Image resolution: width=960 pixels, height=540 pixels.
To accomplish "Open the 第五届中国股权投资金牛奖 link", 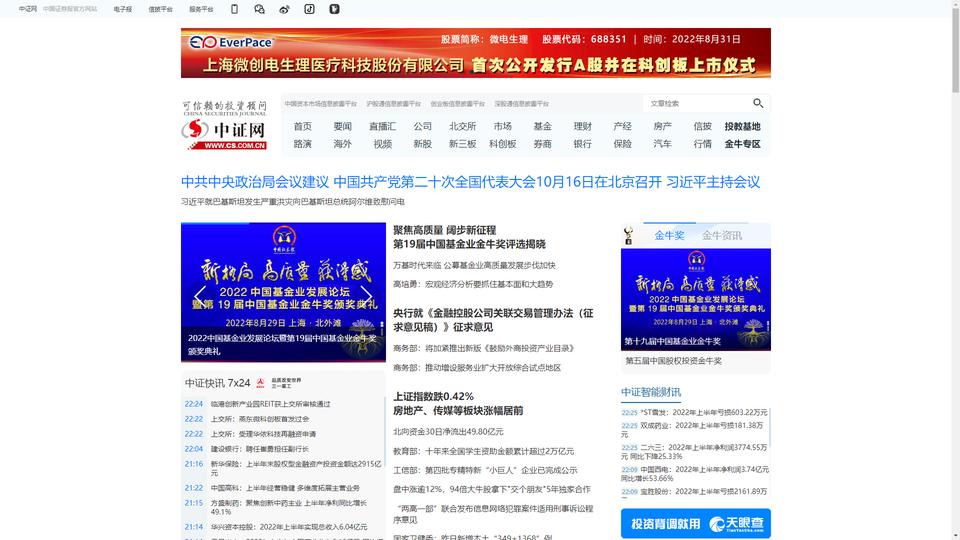I will pyautogui.click(x=673, y=361).
